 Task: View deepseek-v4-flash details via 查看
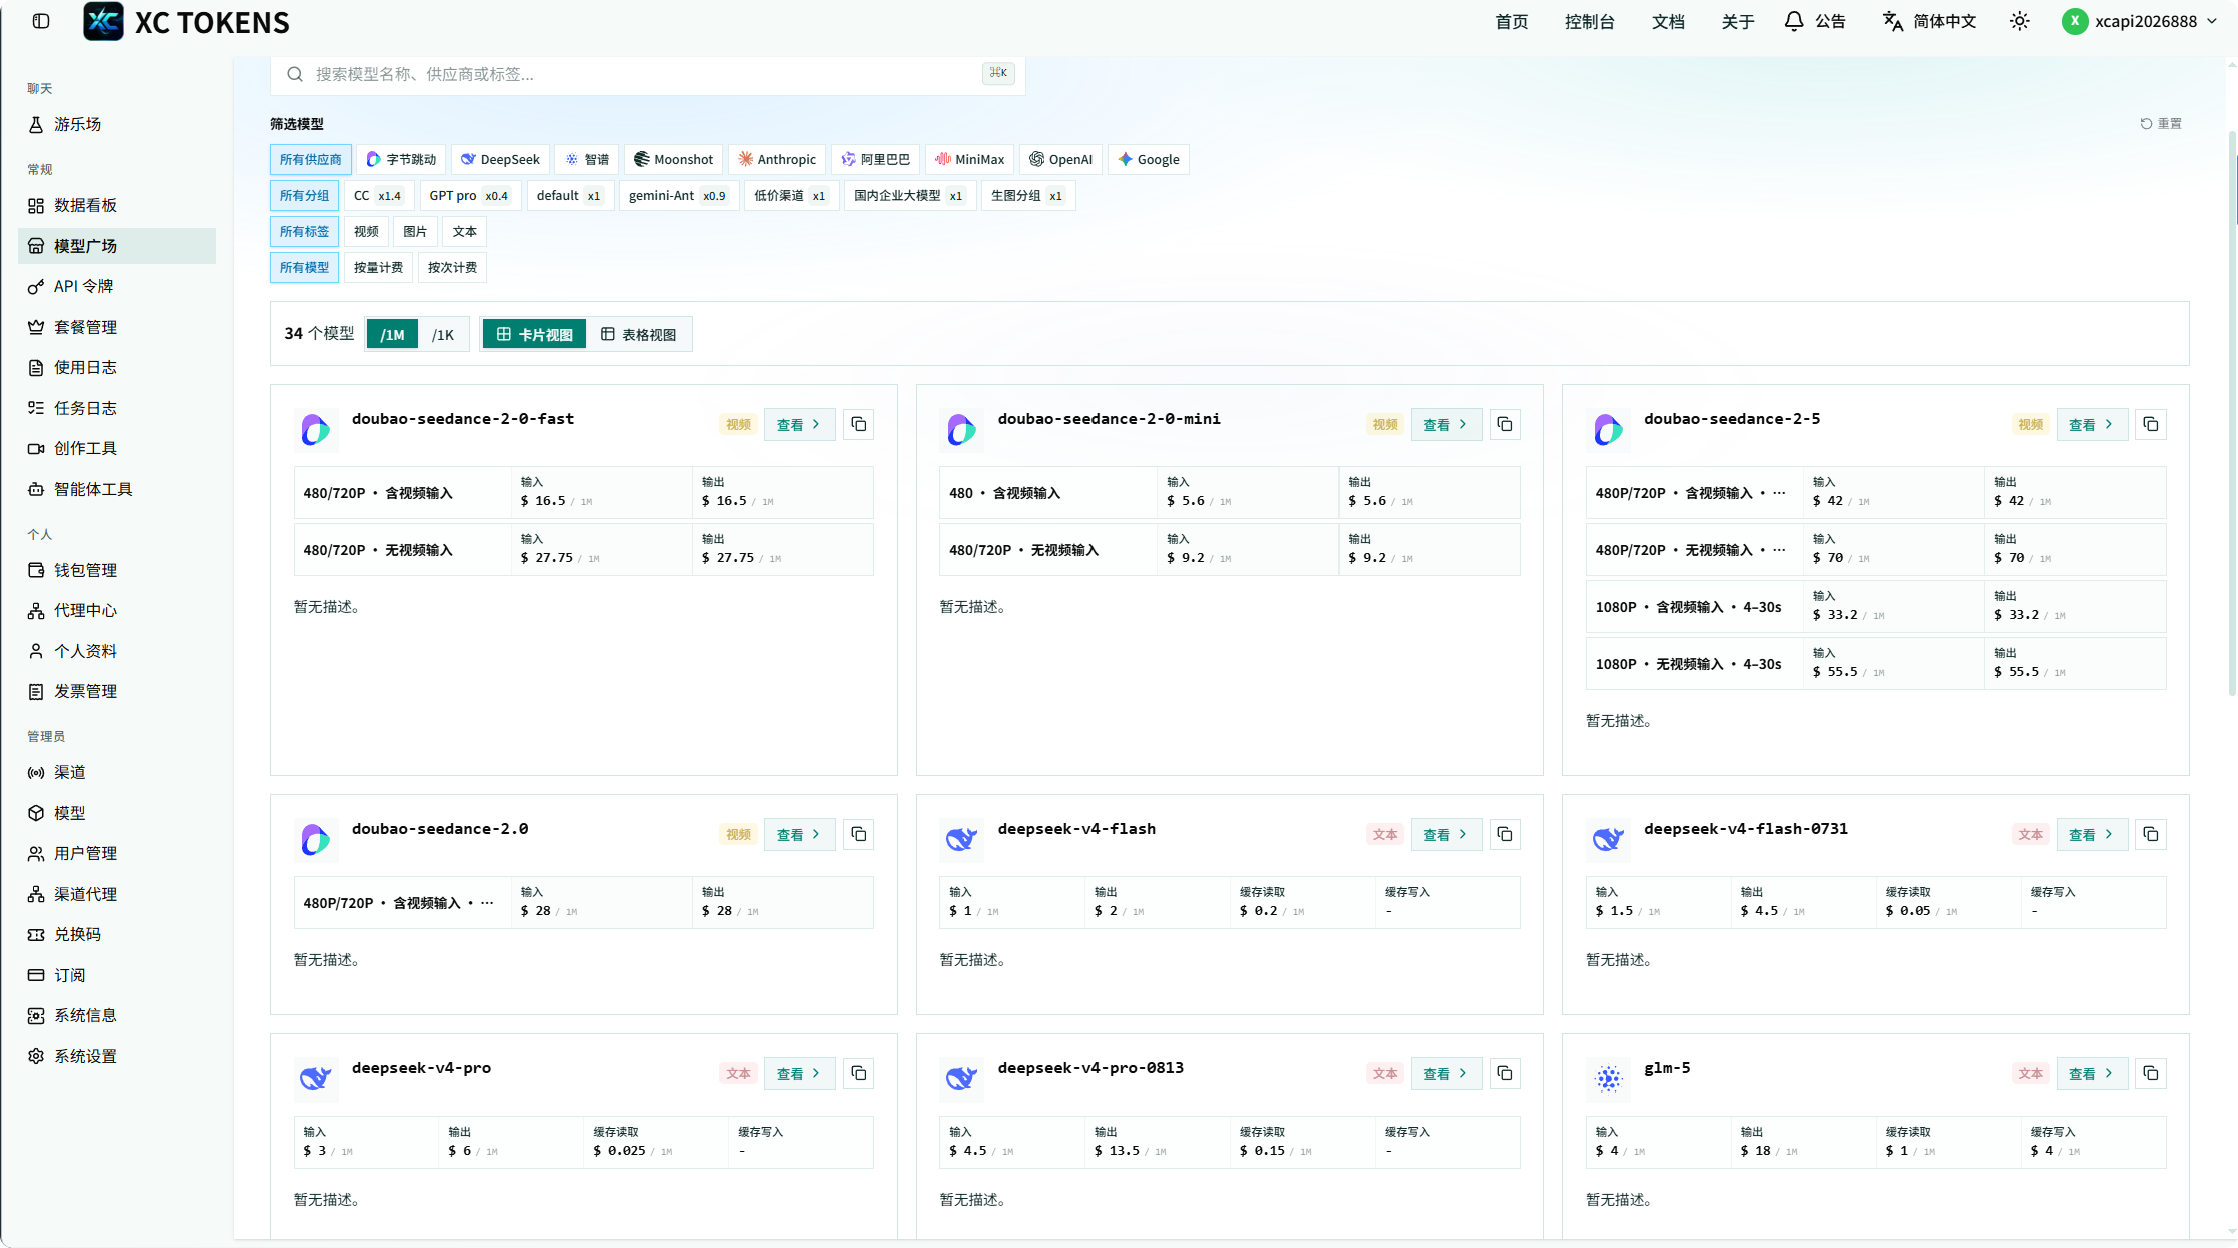[x=1445, y=834]
